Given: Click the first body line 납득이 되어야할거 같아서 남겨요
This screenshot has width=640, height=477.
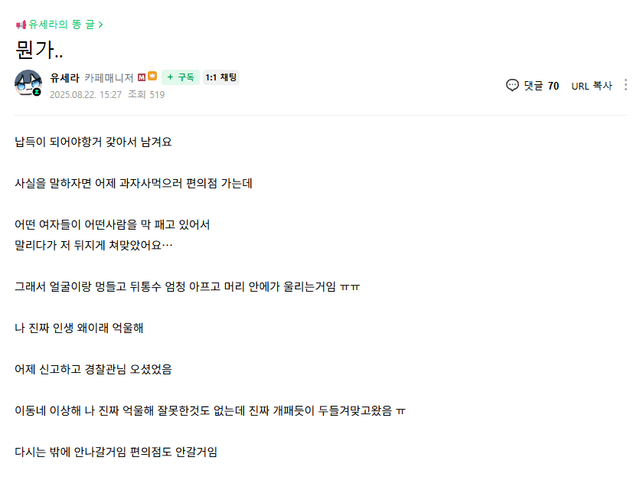Looking at the screenshot, I should click(x=94, y=142).
